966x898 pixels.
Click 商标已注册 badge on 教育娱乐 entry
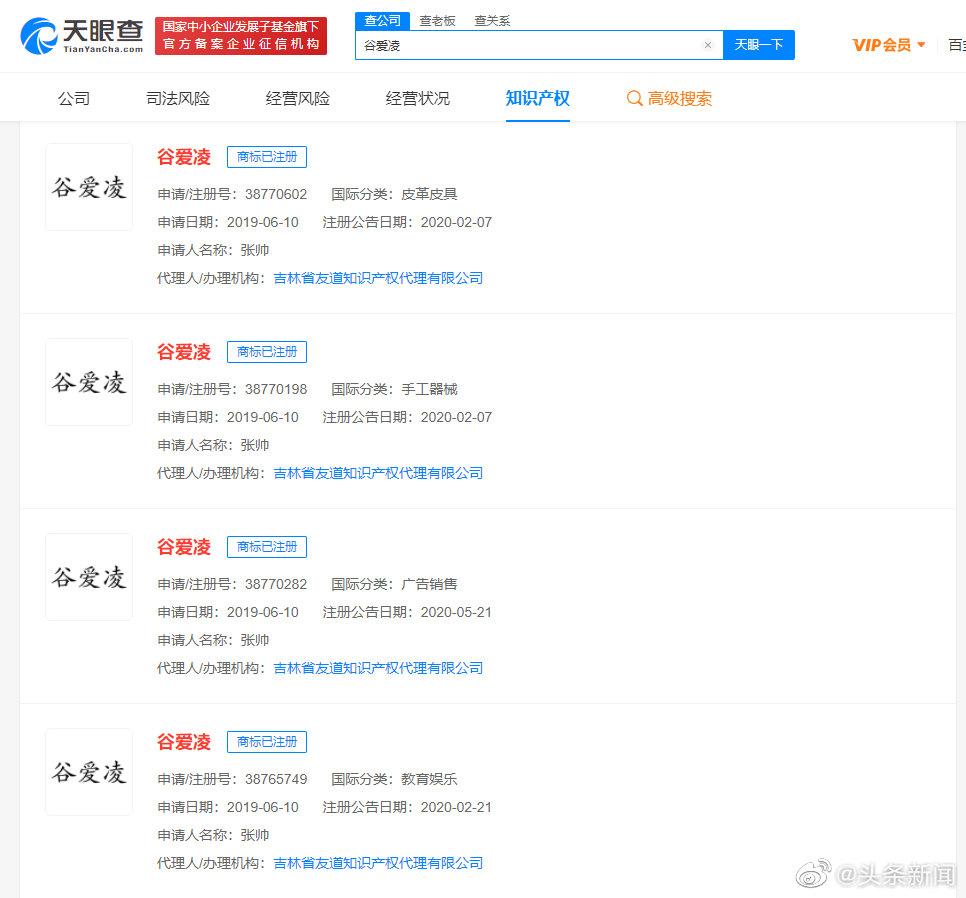(267, 742)
